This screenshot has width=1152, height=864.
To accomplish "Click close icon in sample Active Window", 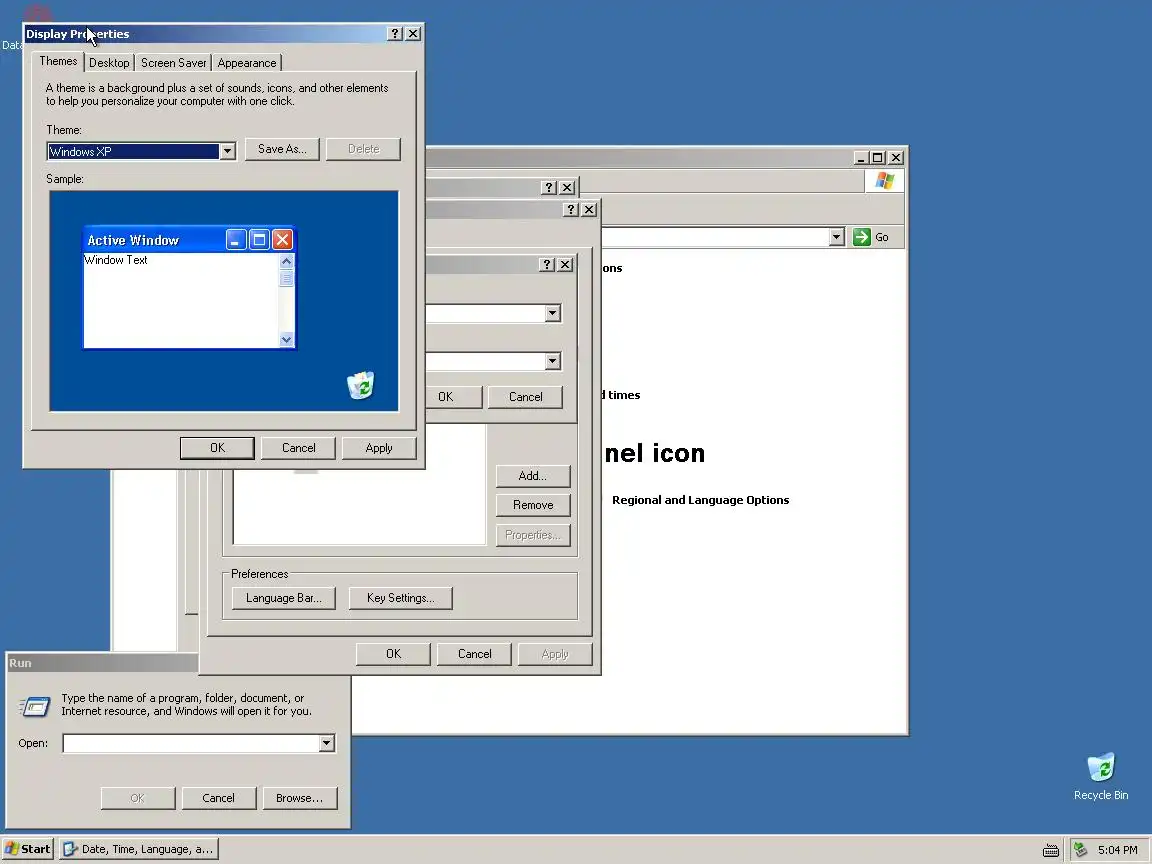I will [x=282, y=240].
